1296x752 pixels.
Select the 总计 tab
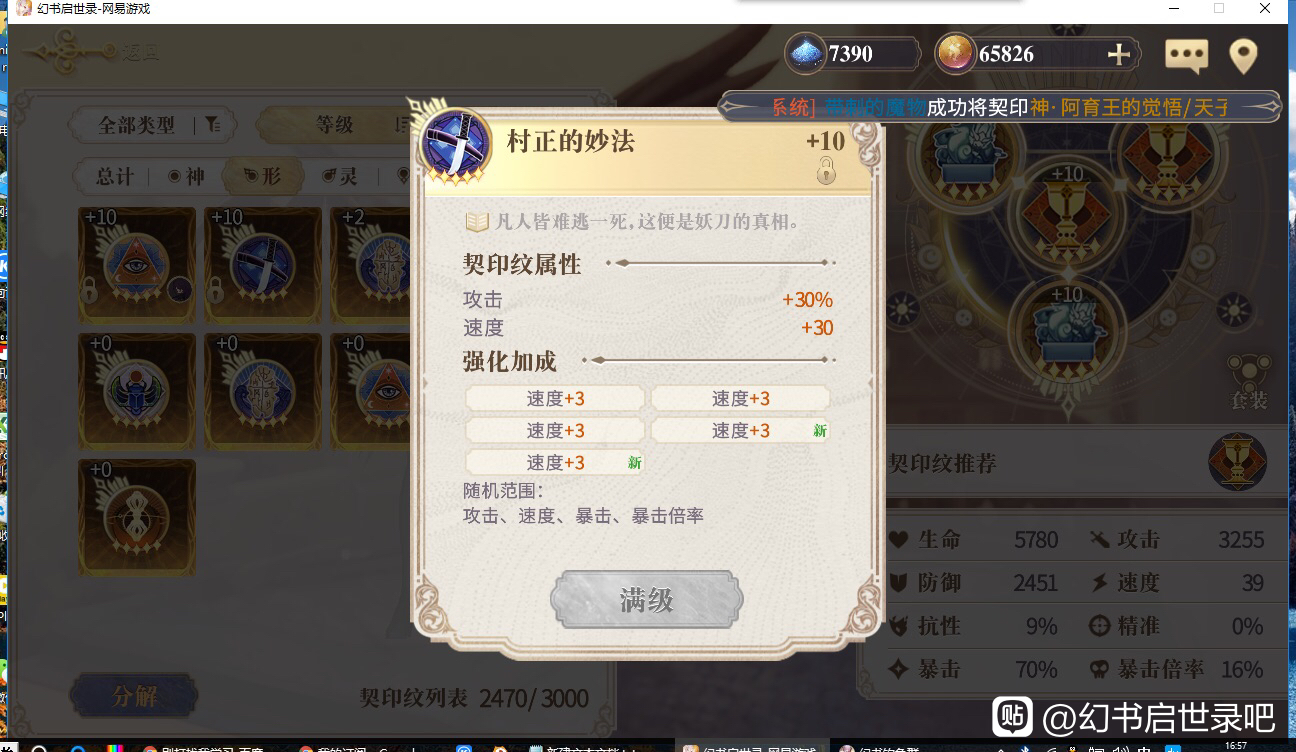[115, 176]
